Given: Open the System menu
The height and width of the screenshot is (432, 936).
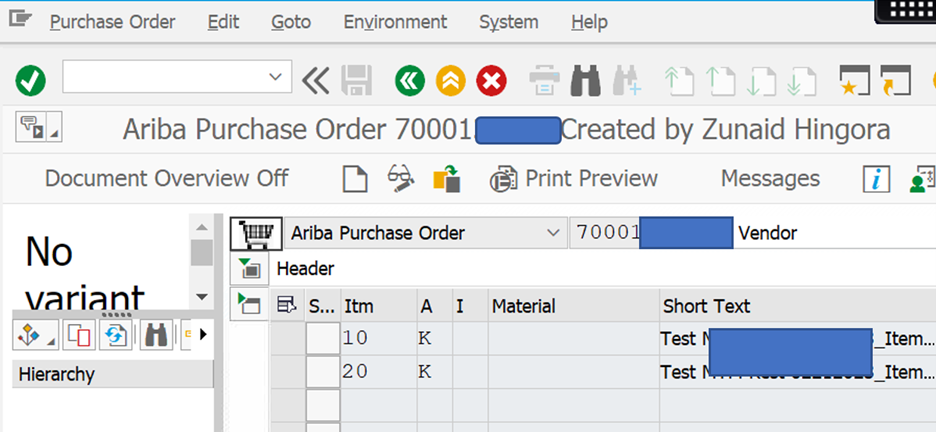Looking at the screenshot, I should pyautogui.click(x=509, y=22).
